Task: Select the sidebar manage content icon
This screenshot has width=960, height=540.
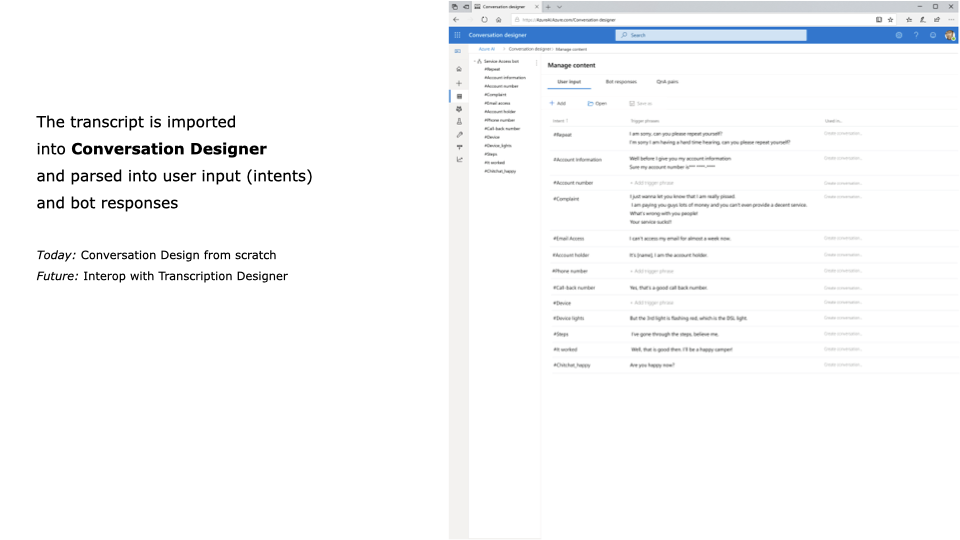Action: click(459, 96)
